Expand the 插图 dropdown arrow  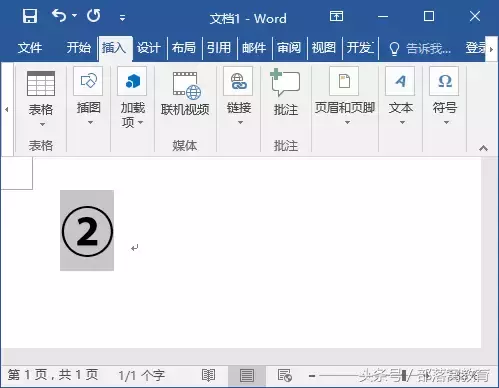90,122
